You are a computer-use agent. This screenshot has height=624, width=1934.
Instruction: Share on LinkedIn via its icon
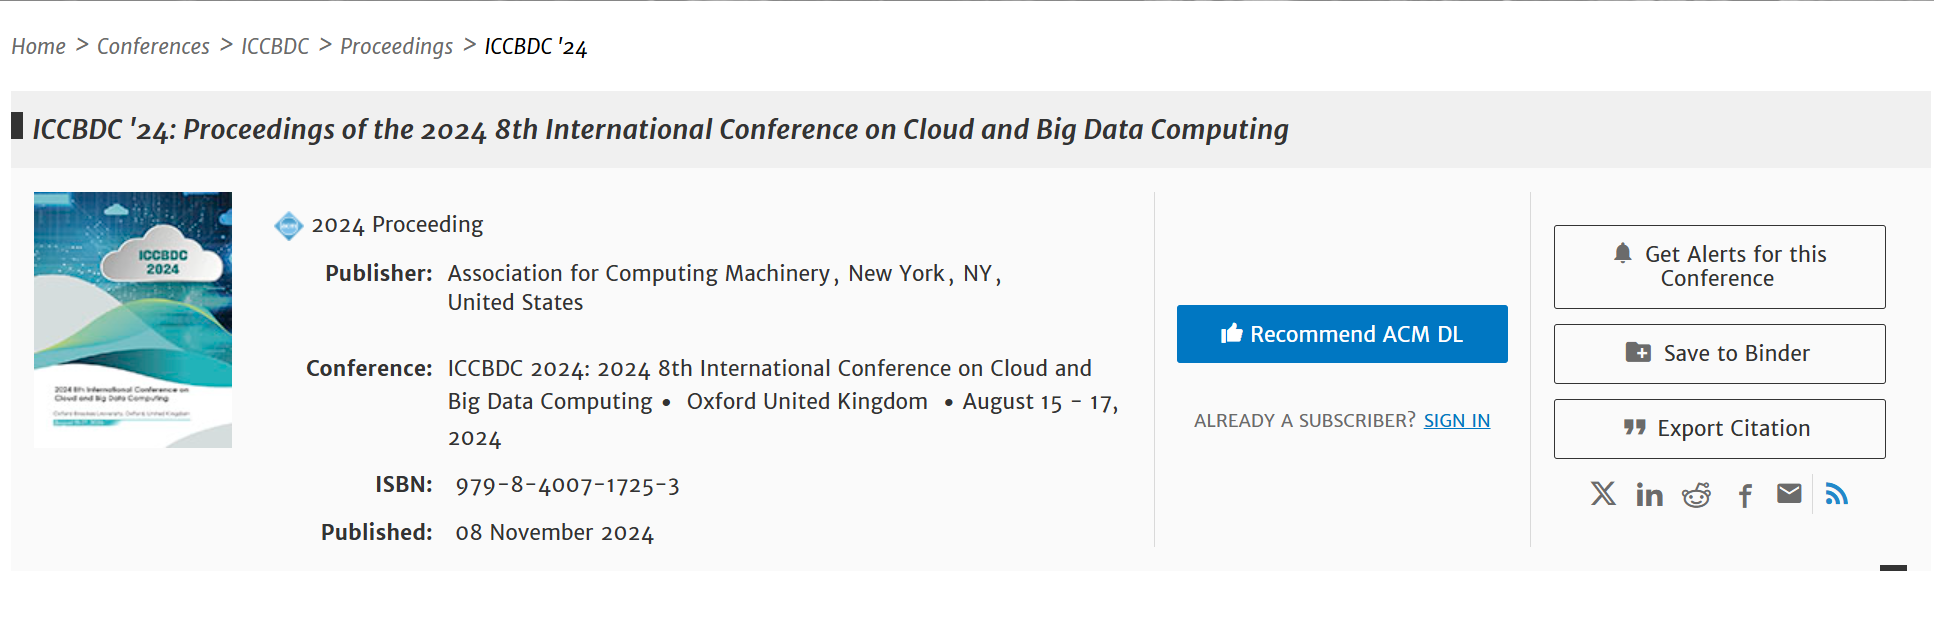(1649, 495)
